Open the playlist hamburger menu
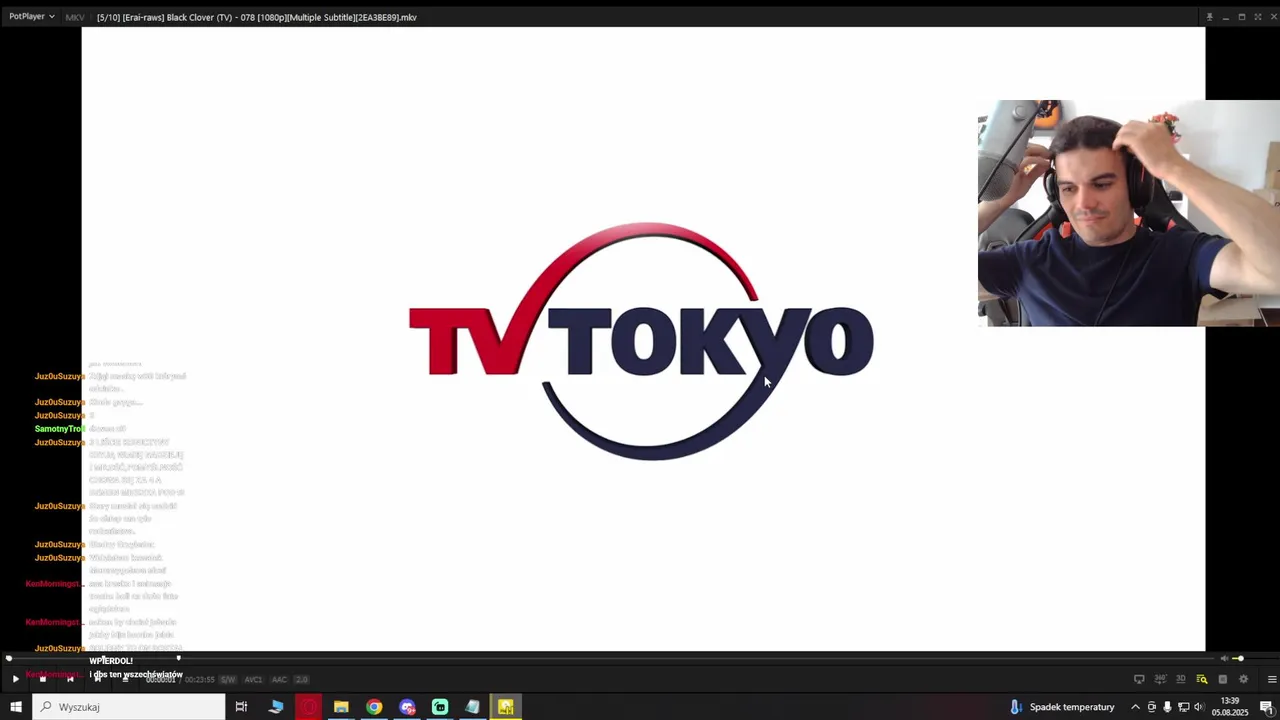Viewport: 1280px width, 720px height. tap(1272, 679)
